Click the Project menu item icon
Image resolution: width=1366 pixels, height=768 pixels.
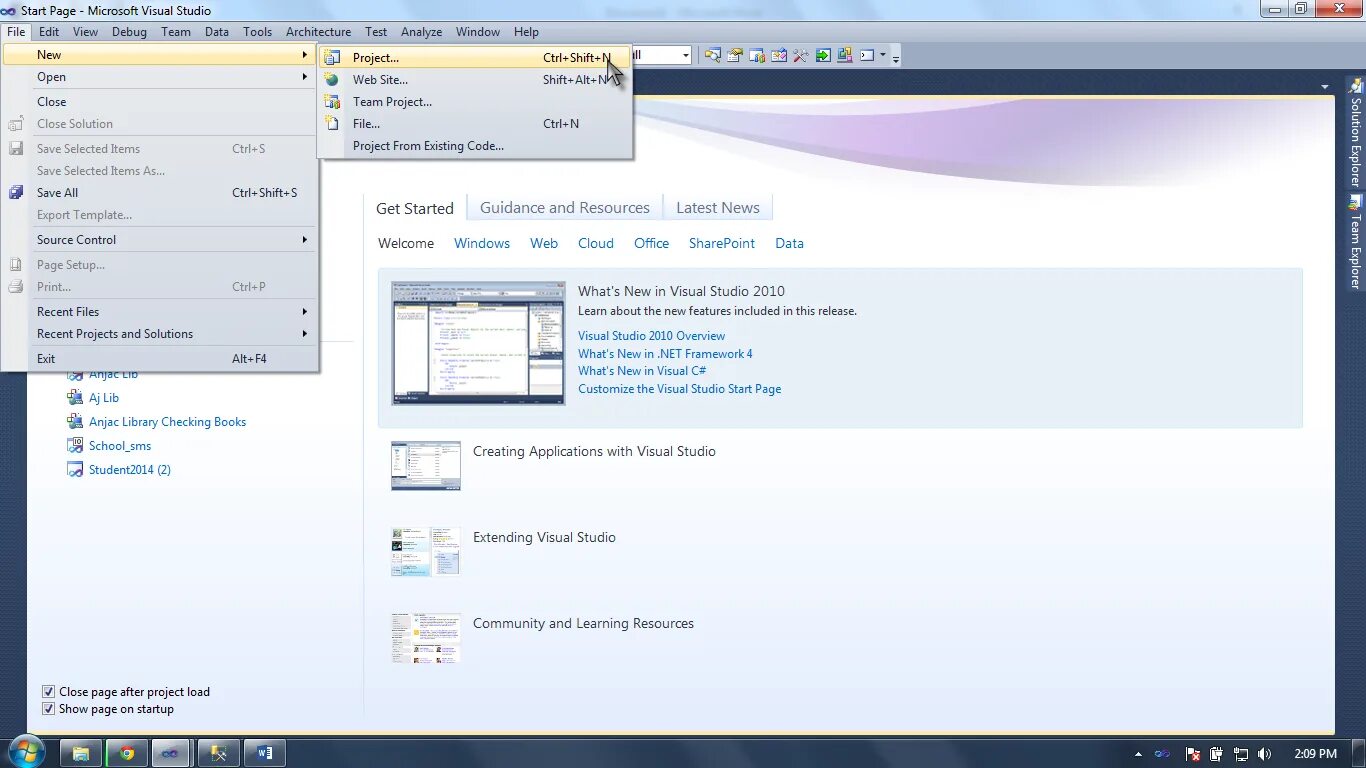click(x=332, y=58)
